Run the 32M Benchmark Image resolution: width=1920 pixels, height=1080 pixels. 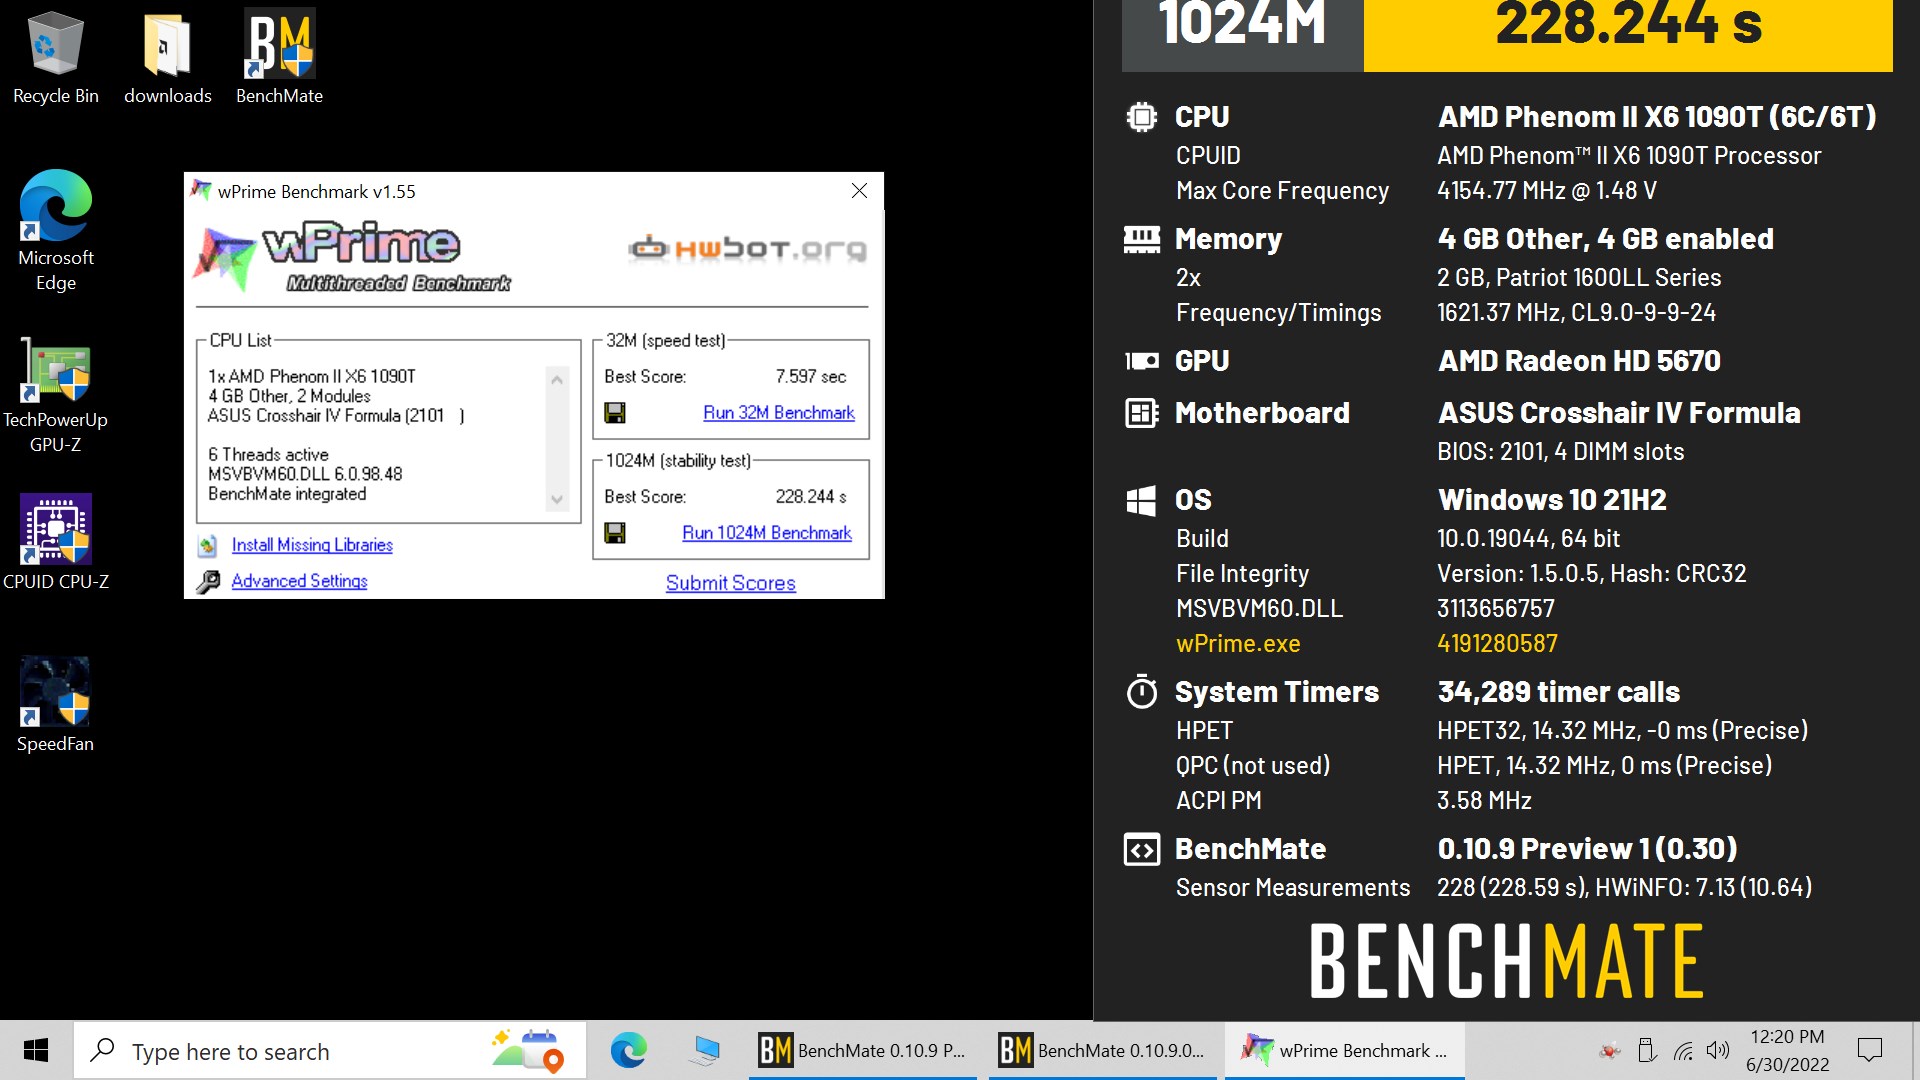(779, 413)
